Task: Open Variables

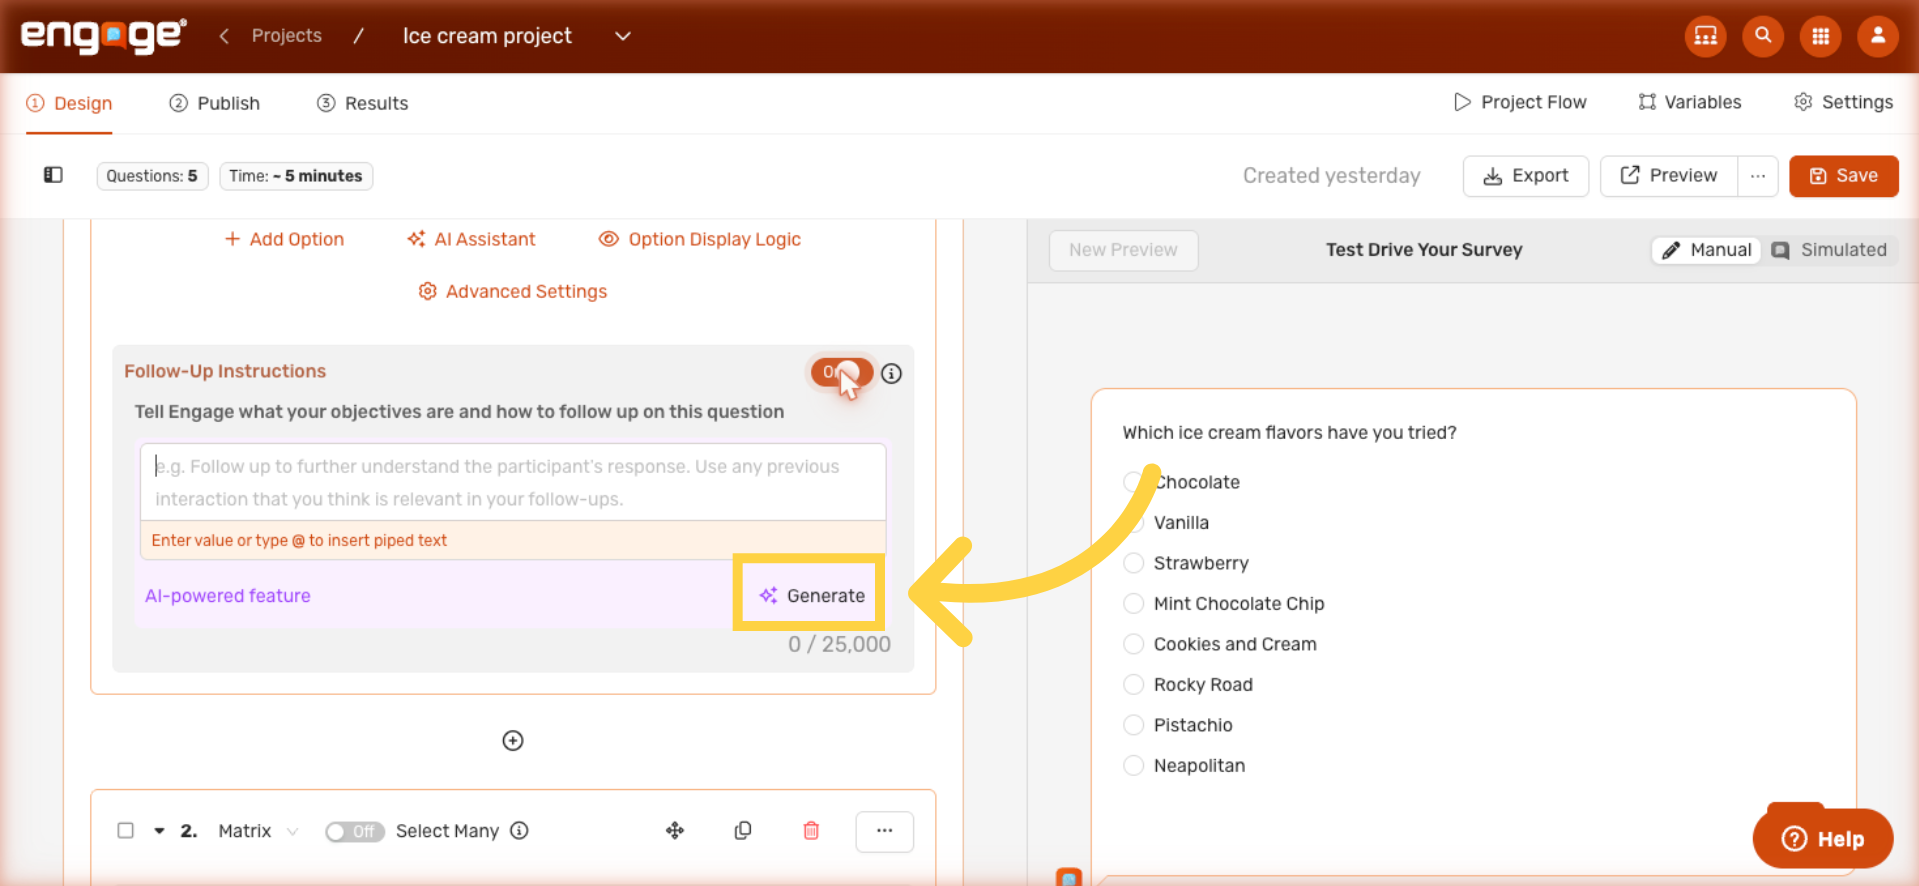Action: 1690,102
